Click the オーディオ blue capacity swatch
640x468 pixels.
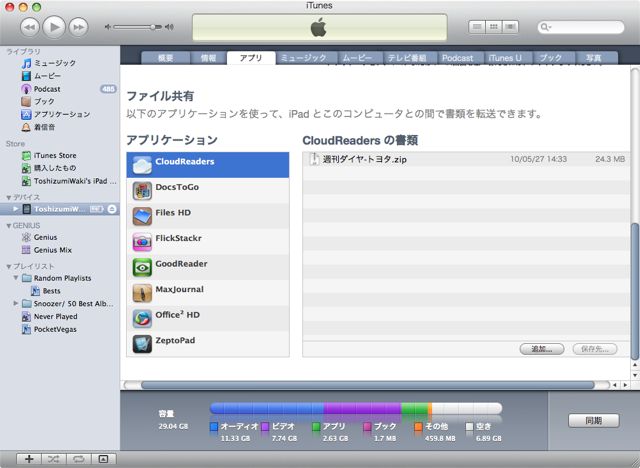[x=213, y=427]
